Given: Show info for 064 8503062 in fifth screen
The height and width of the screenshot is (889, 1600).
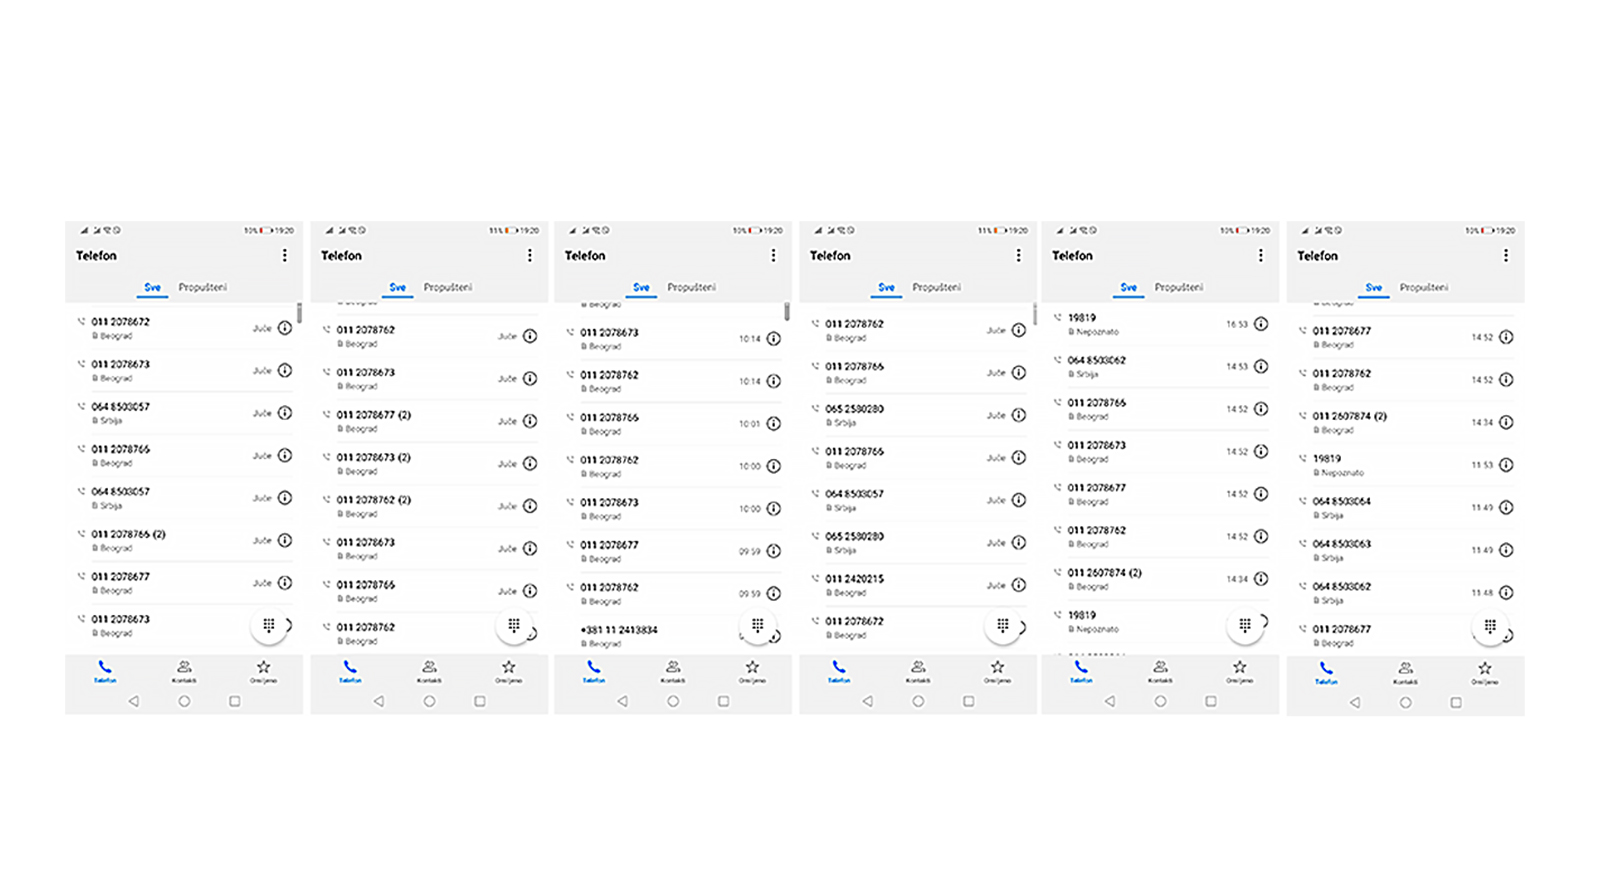Looking at the screenshot, I should (x=1261, y=366).
